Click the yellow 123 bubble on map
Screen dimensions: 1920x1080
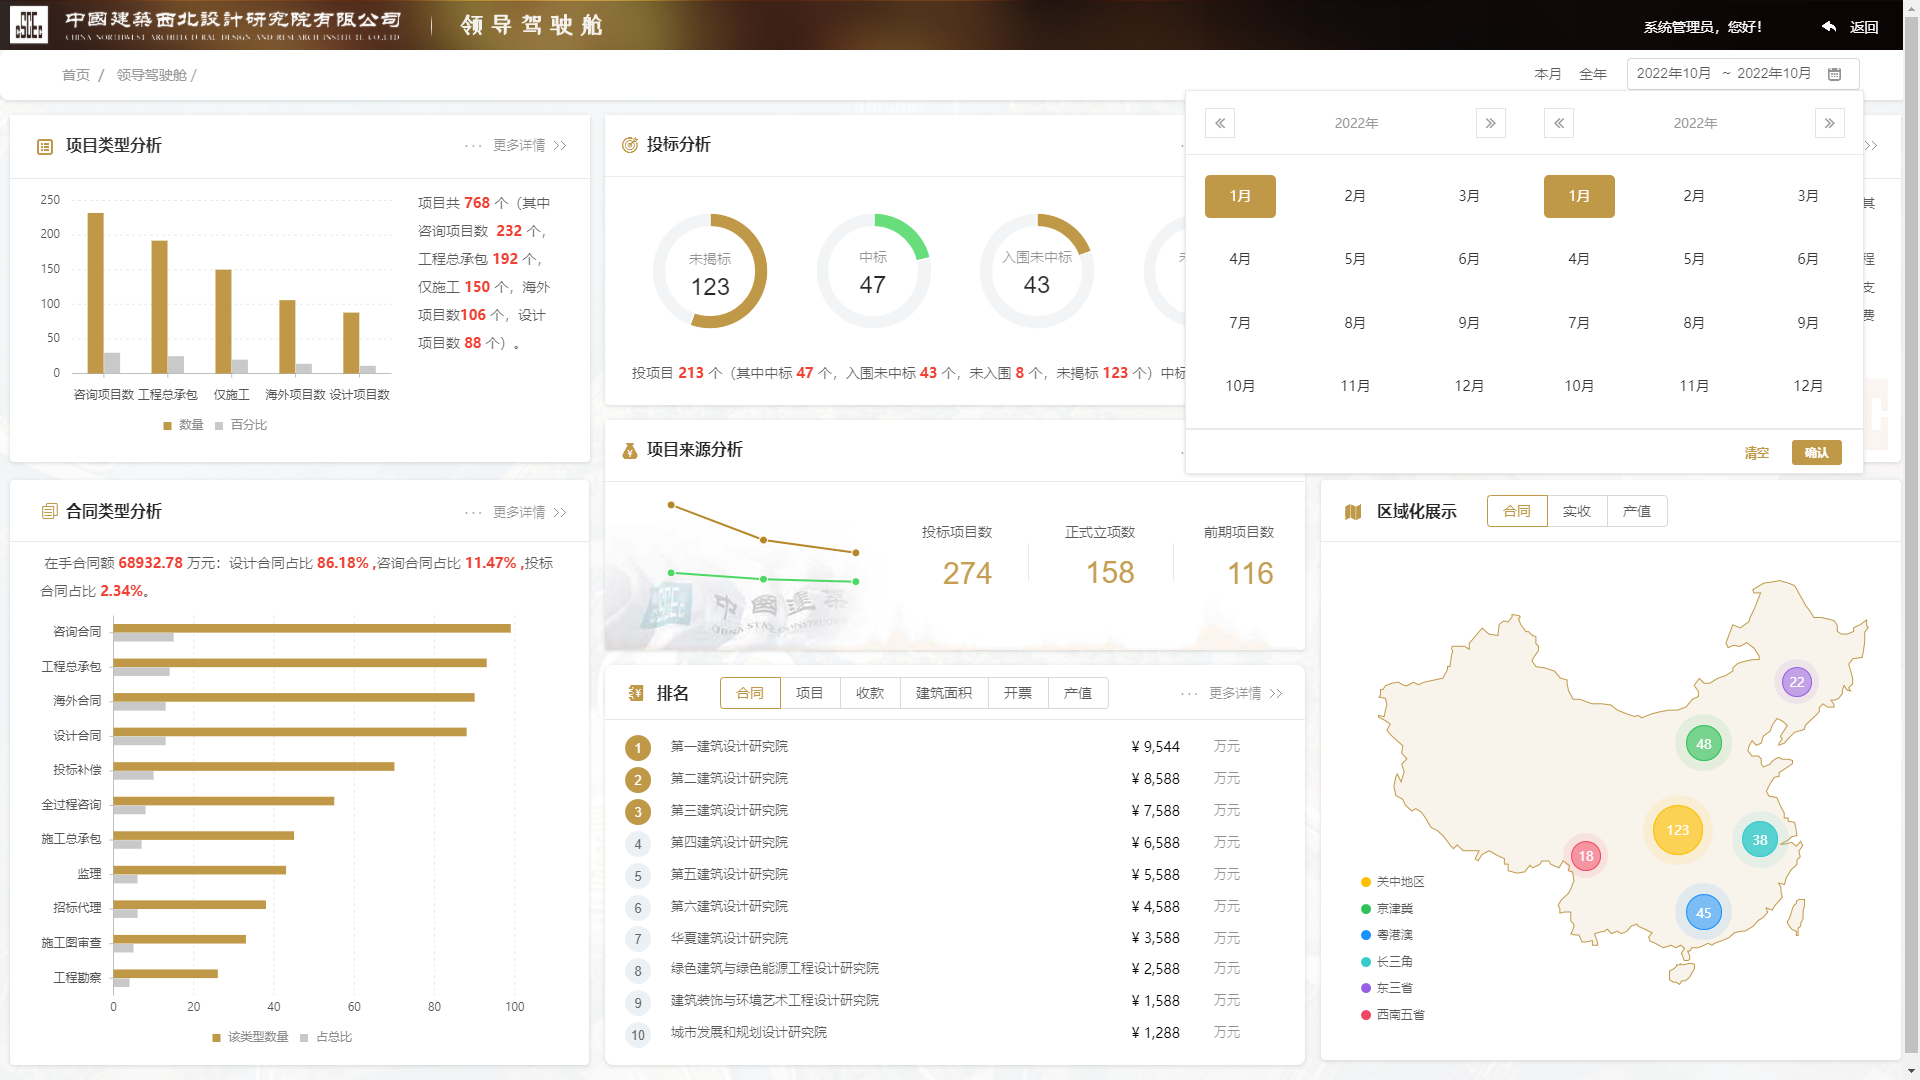point(1678,830)
